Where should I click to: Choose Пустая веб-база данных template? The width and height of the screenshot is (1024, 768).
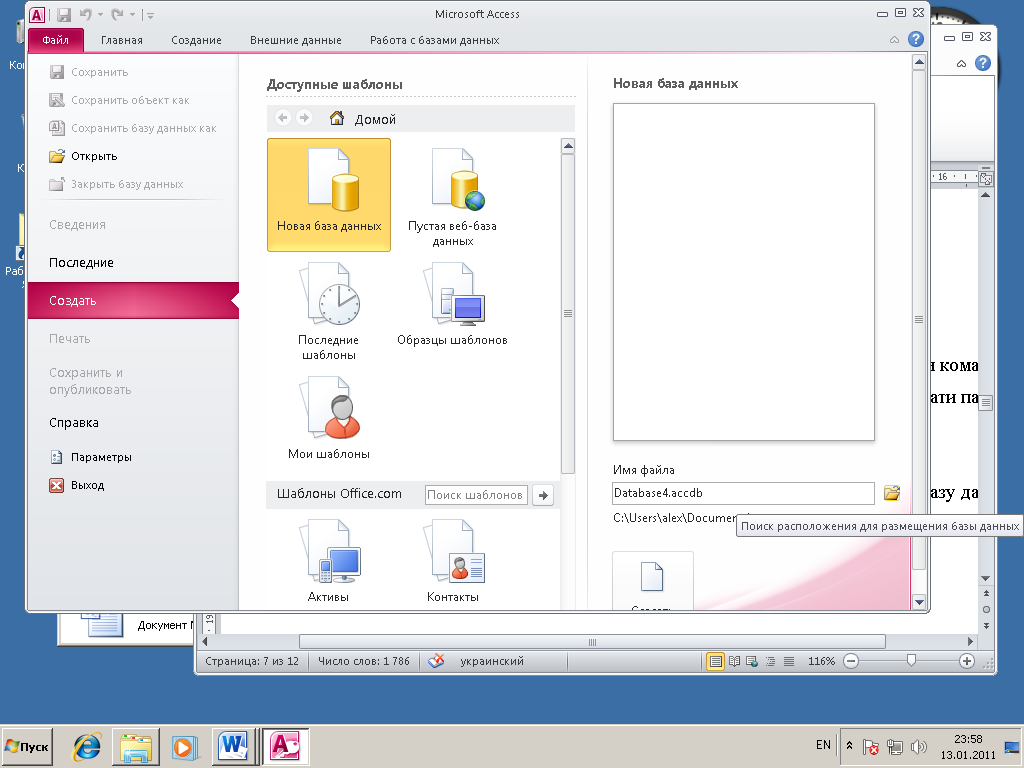[453, 196]
